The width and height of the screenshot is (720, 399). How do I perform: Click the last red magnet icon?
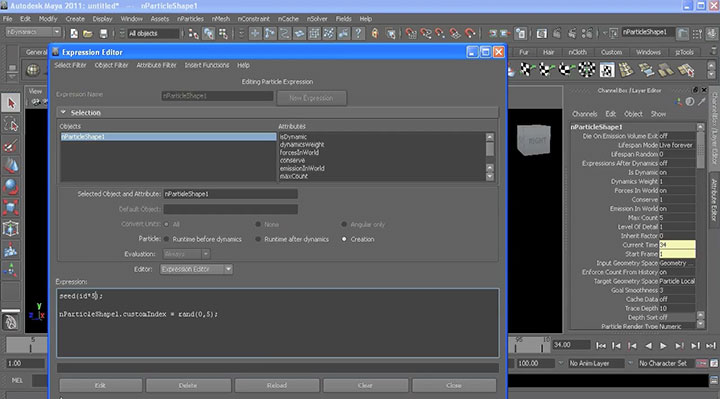pyautogui.click(x=470, y=34)
